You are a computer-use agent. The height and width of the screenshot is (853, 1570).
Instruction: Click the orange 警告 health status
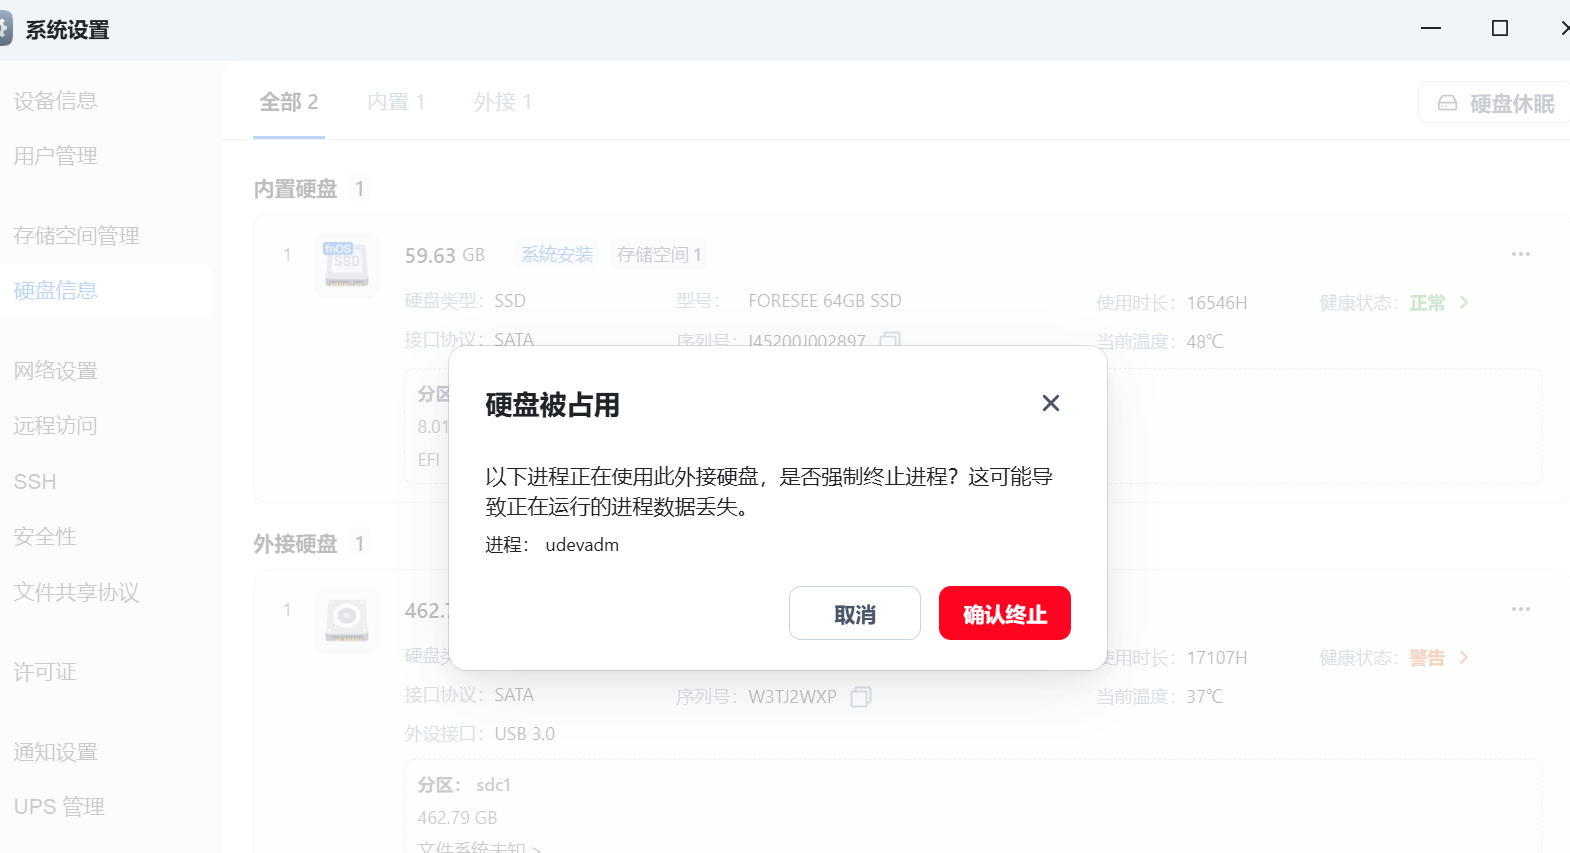pyautogui.click(x=1427, y=657)
